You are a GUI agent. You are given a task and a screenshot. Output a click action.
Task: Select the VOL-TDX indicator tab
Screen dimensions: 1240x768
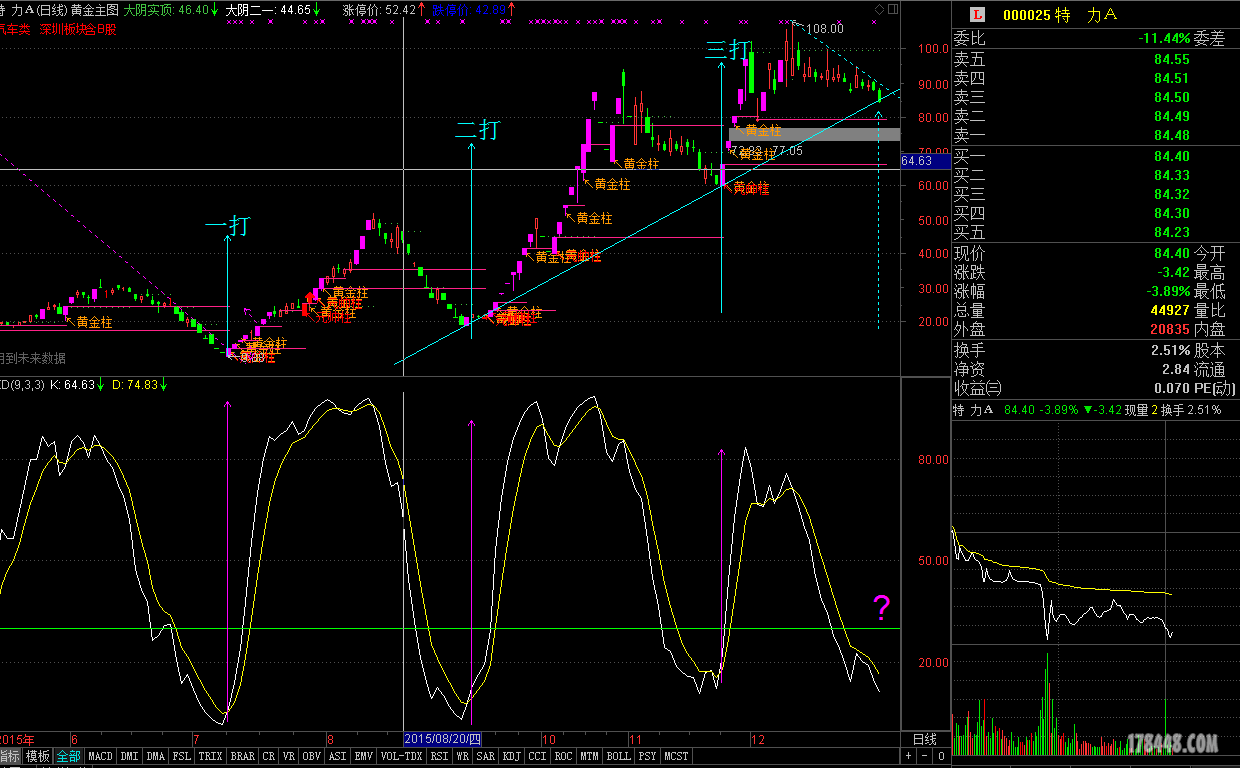402,756
